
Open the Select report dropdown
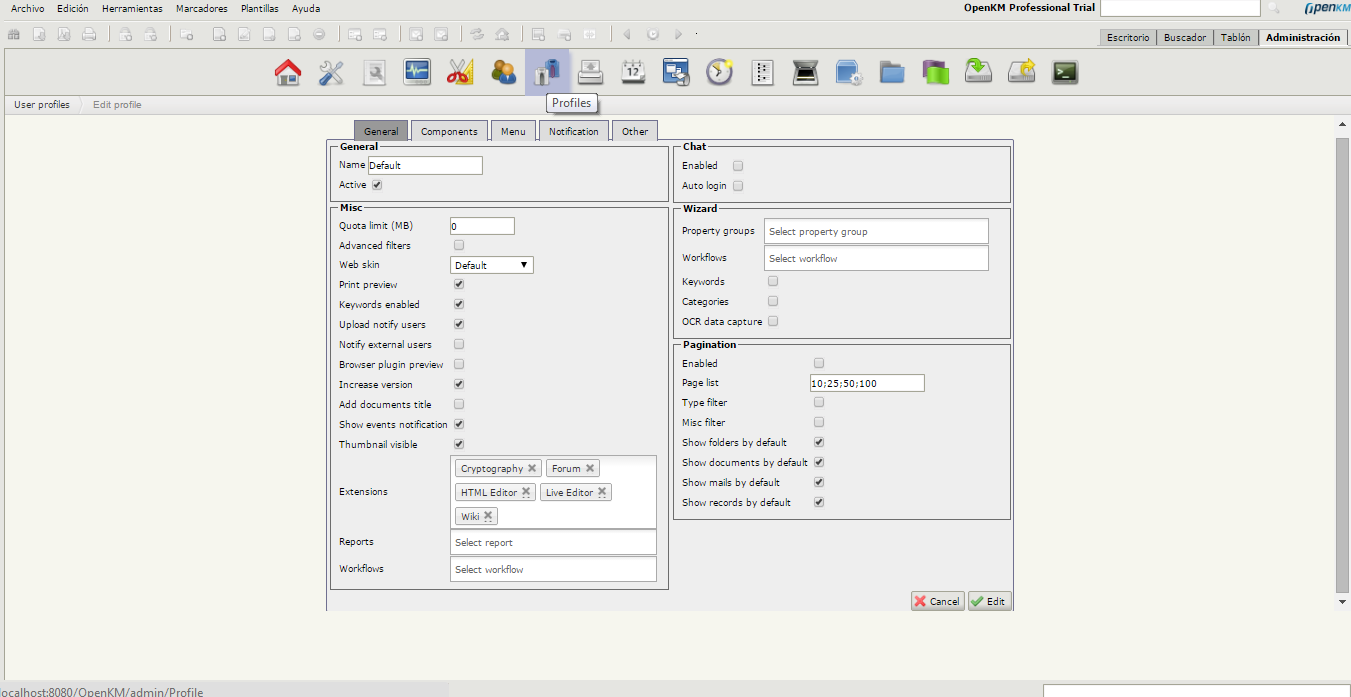553,542
